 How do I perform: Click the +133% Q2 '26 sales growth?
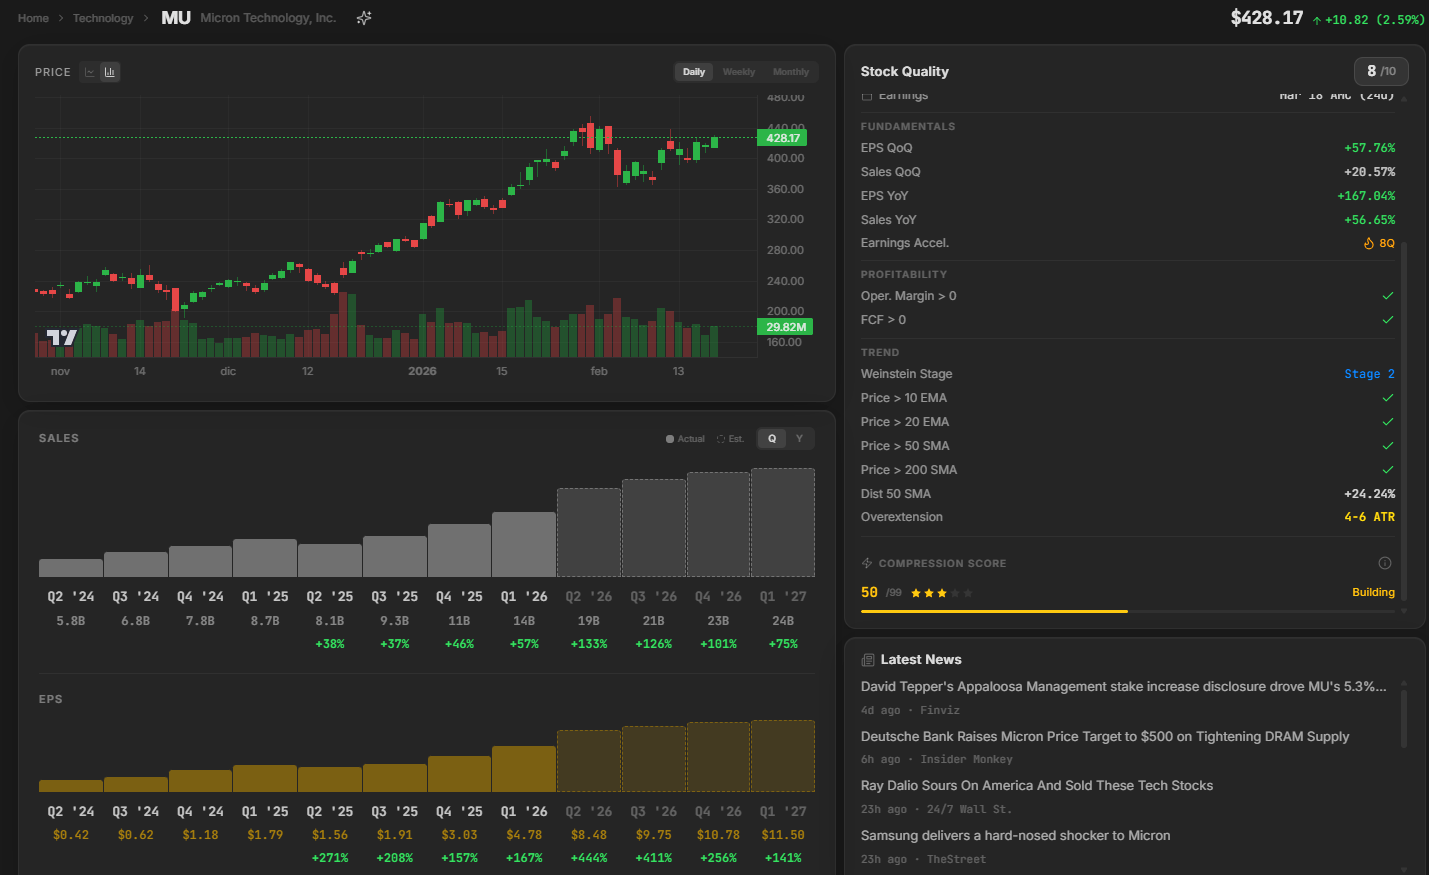[x=589, y=644]
